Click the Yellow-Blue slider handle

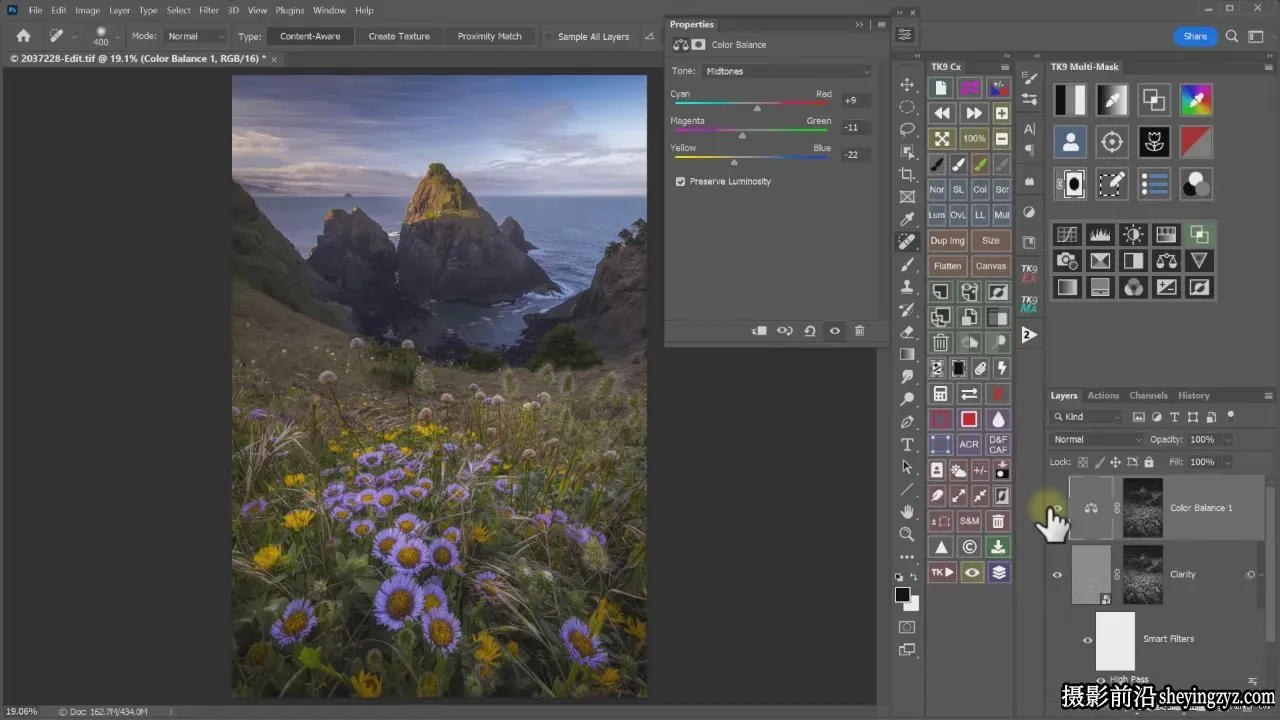point(734,161)
